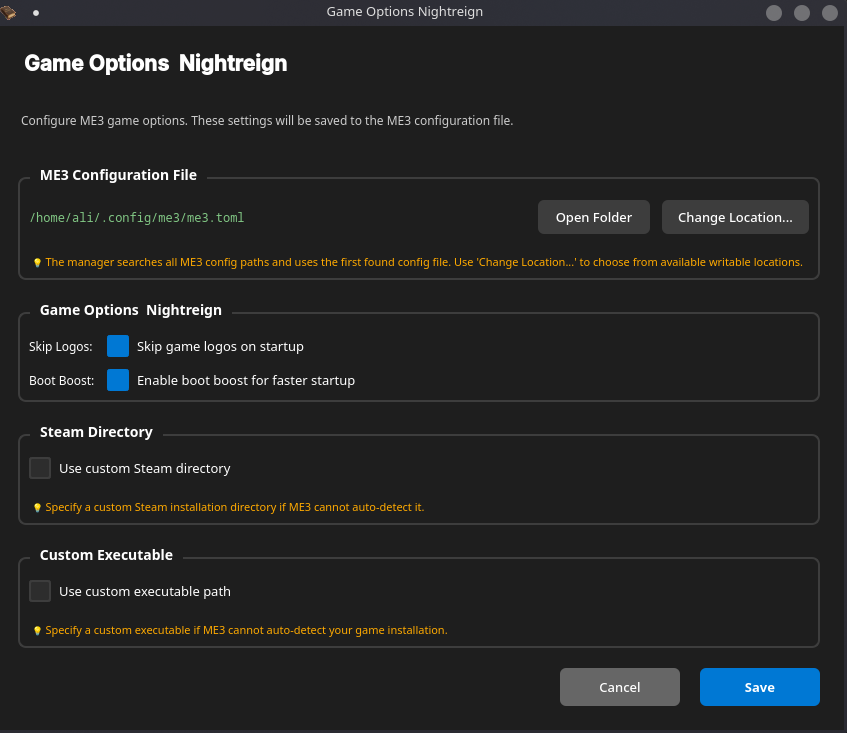
Task: Disable the Skip Logos checkbox
Action: 118,346
